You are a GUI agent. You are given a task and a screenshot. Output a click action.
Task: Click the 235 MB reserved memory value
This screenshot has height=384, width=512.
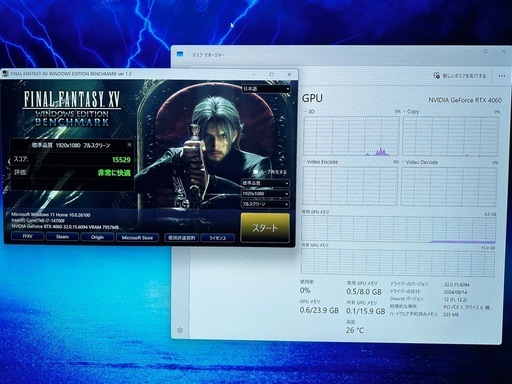point(451,314)
